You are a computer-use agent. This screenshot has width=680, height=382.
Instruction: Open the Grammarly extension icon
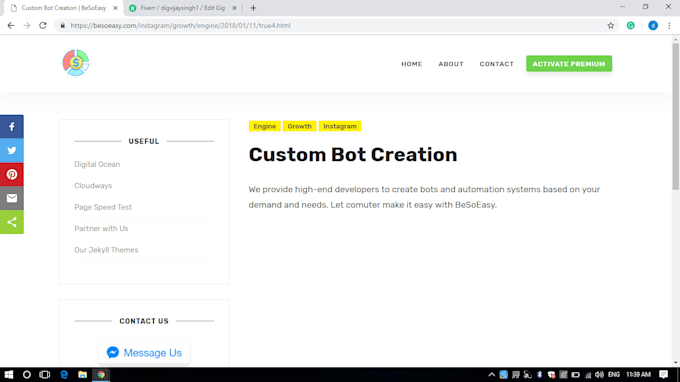(631, 26)
